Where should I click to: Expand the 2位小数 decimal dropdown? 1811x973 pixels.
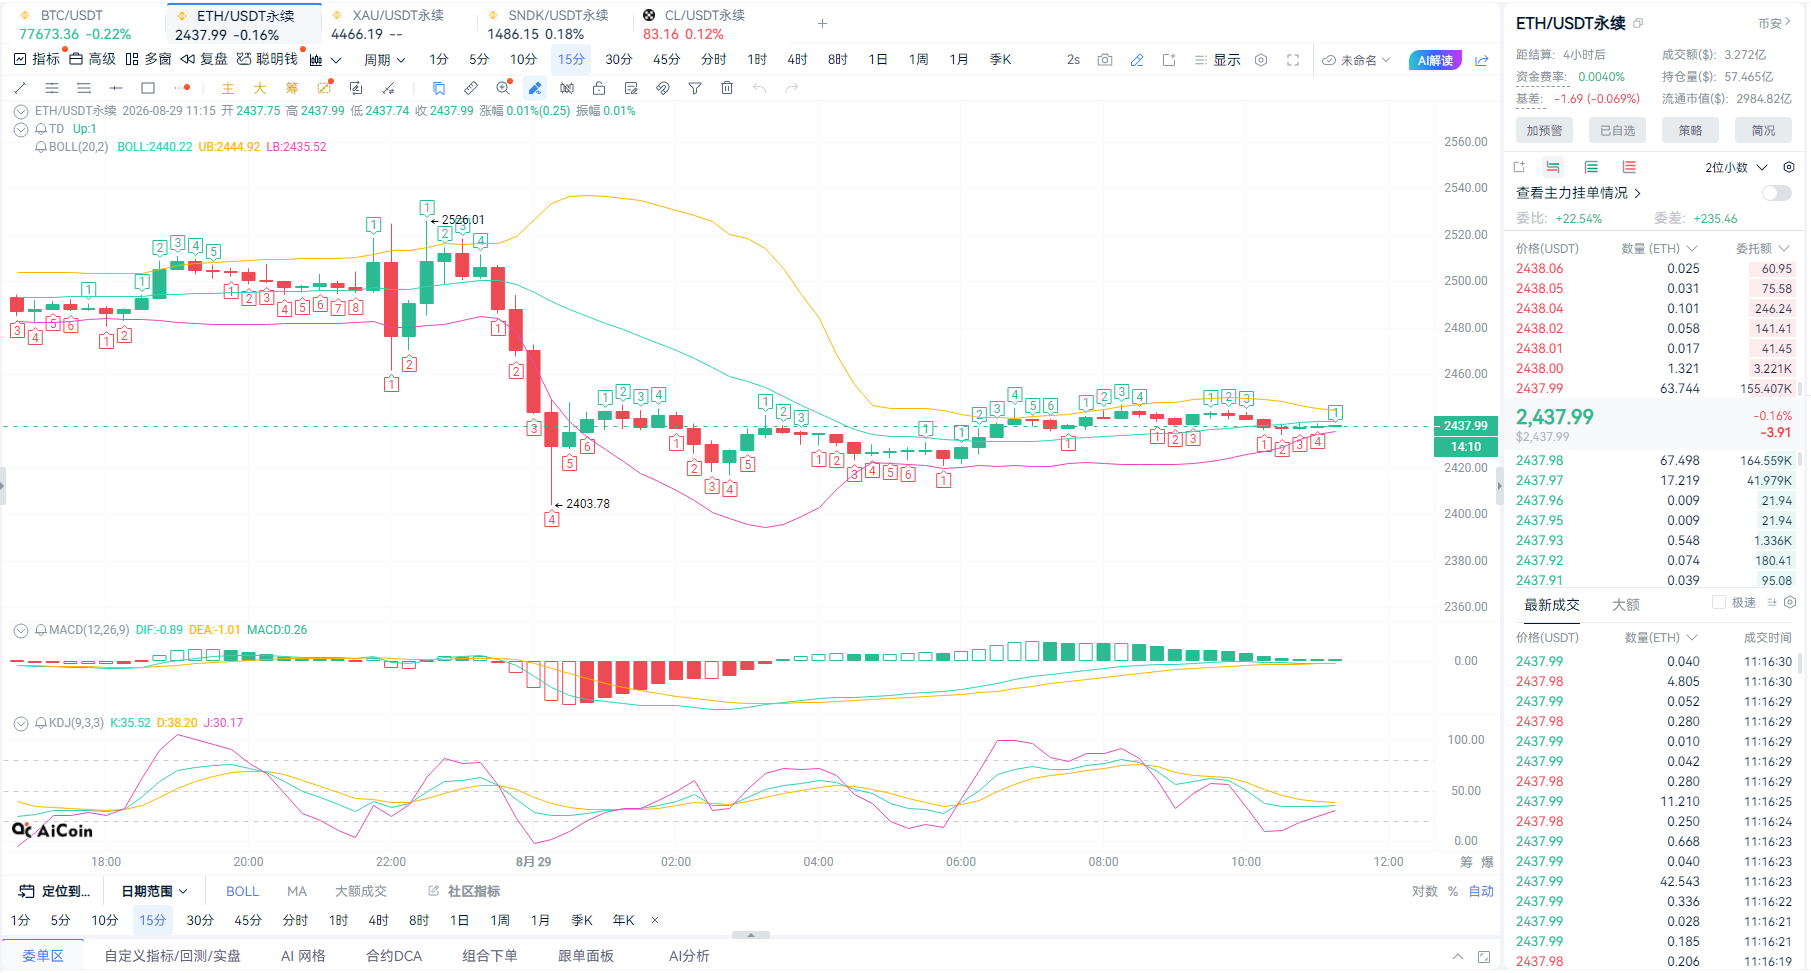click(x=1736, y=167)
